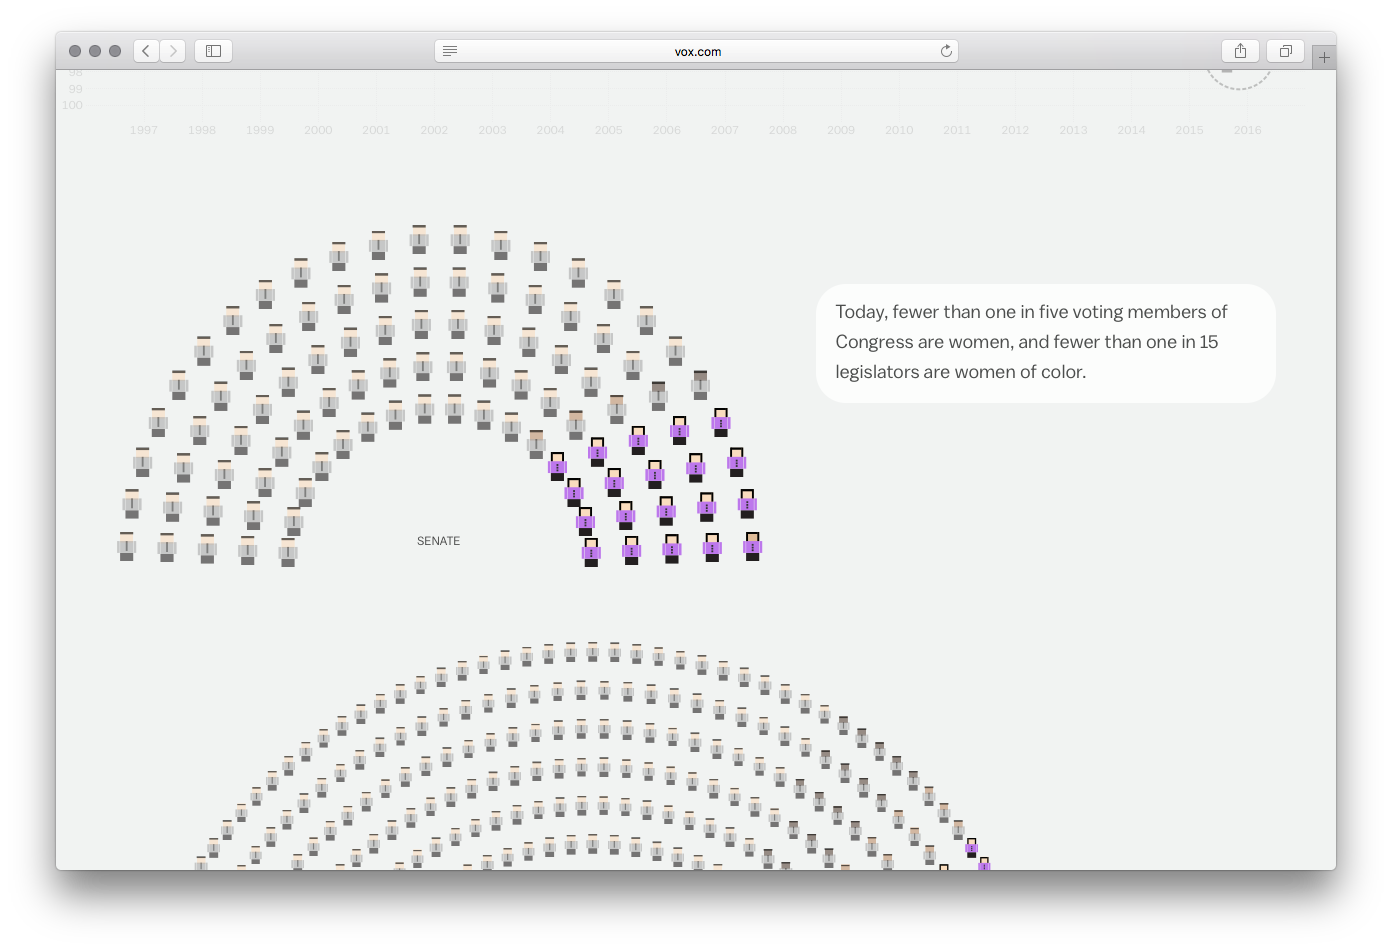Click the 100 gridline label on the axis
This screenshot has height=950, width=1392.
pyautogui.click(x=72, y=105)
